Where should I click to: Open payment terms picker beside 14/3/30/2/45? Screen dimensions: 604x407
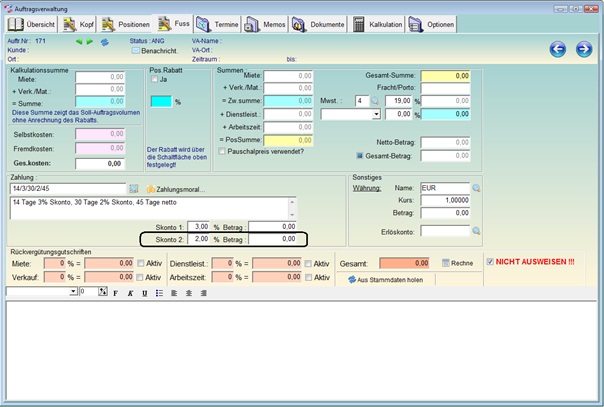(133, 188)
